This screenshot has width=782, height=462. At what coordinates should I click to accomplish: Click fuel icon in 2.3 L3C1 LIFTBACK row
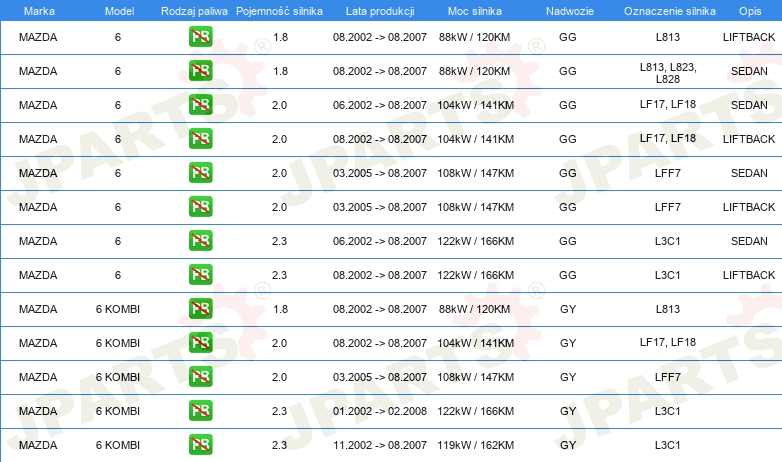coord(200,274)
